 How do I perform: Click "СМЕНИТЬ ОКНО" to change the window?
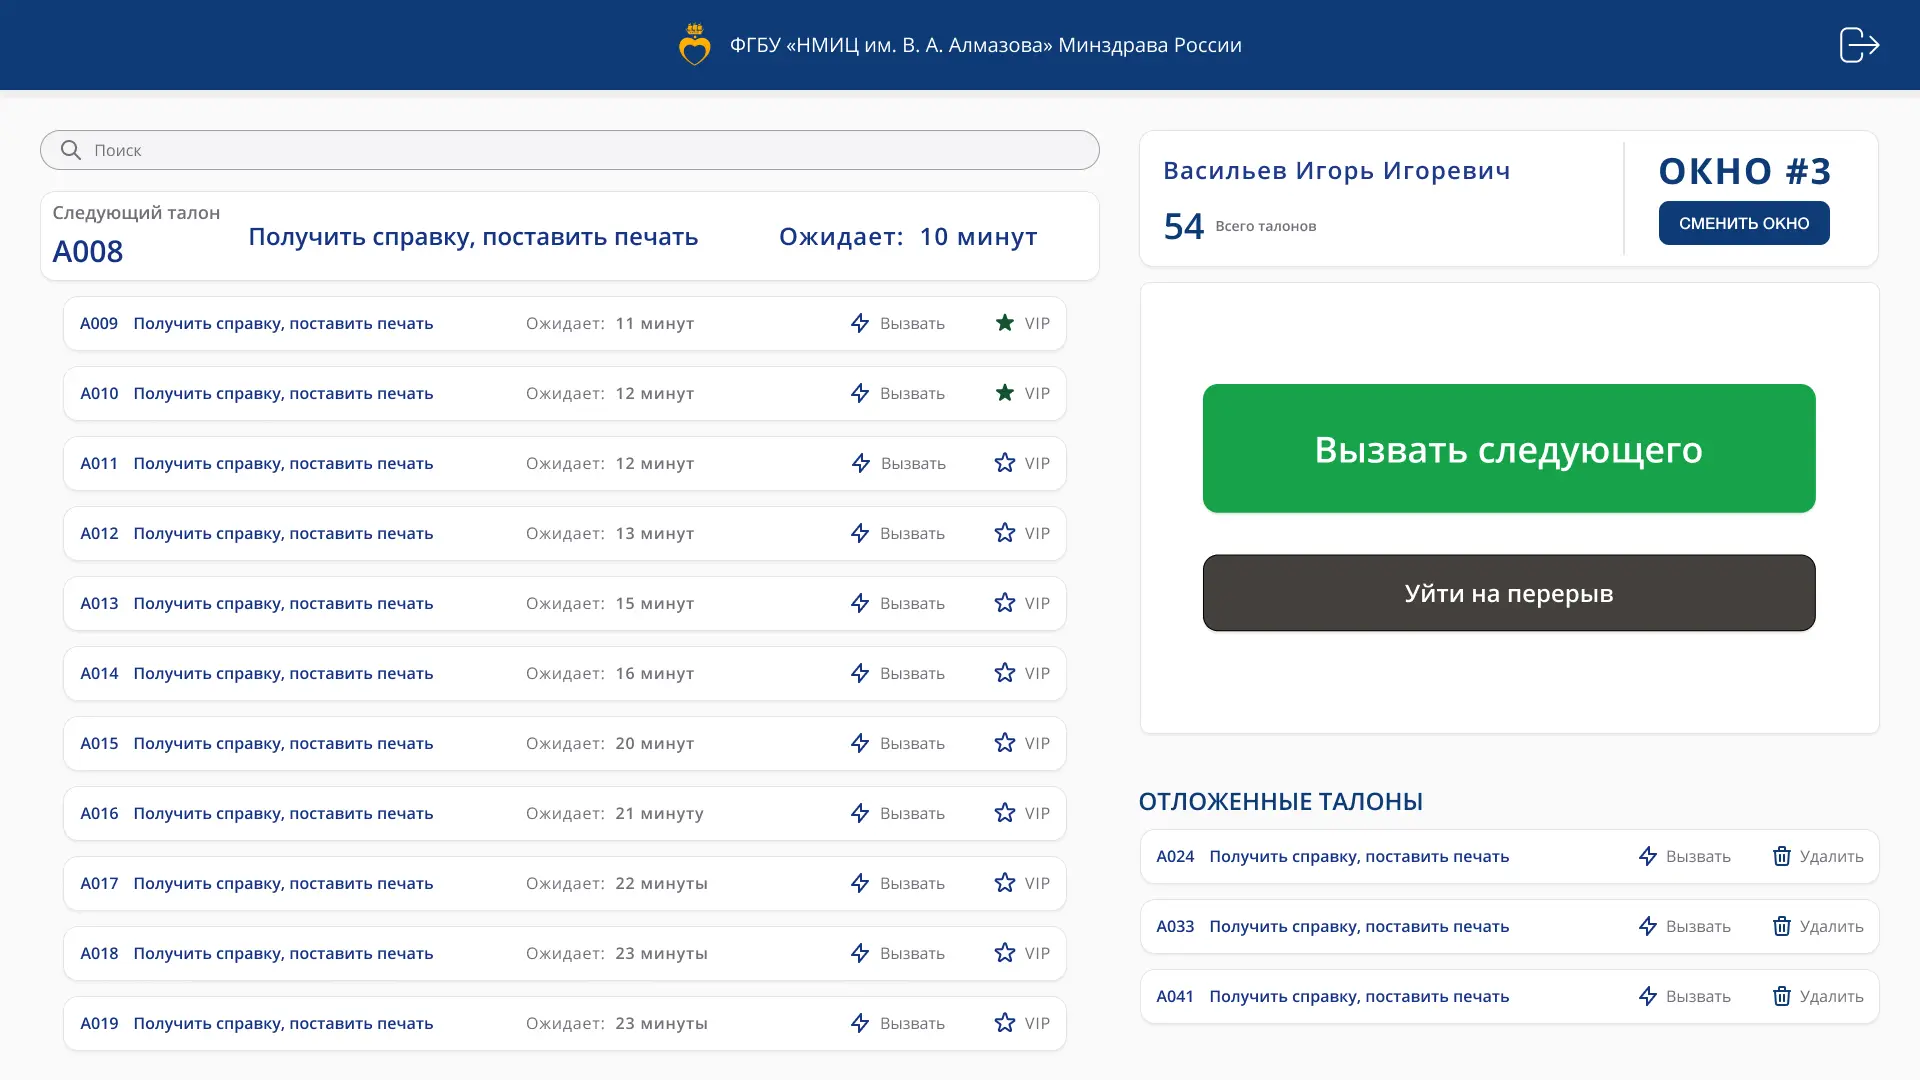(x=1744, y=223)
